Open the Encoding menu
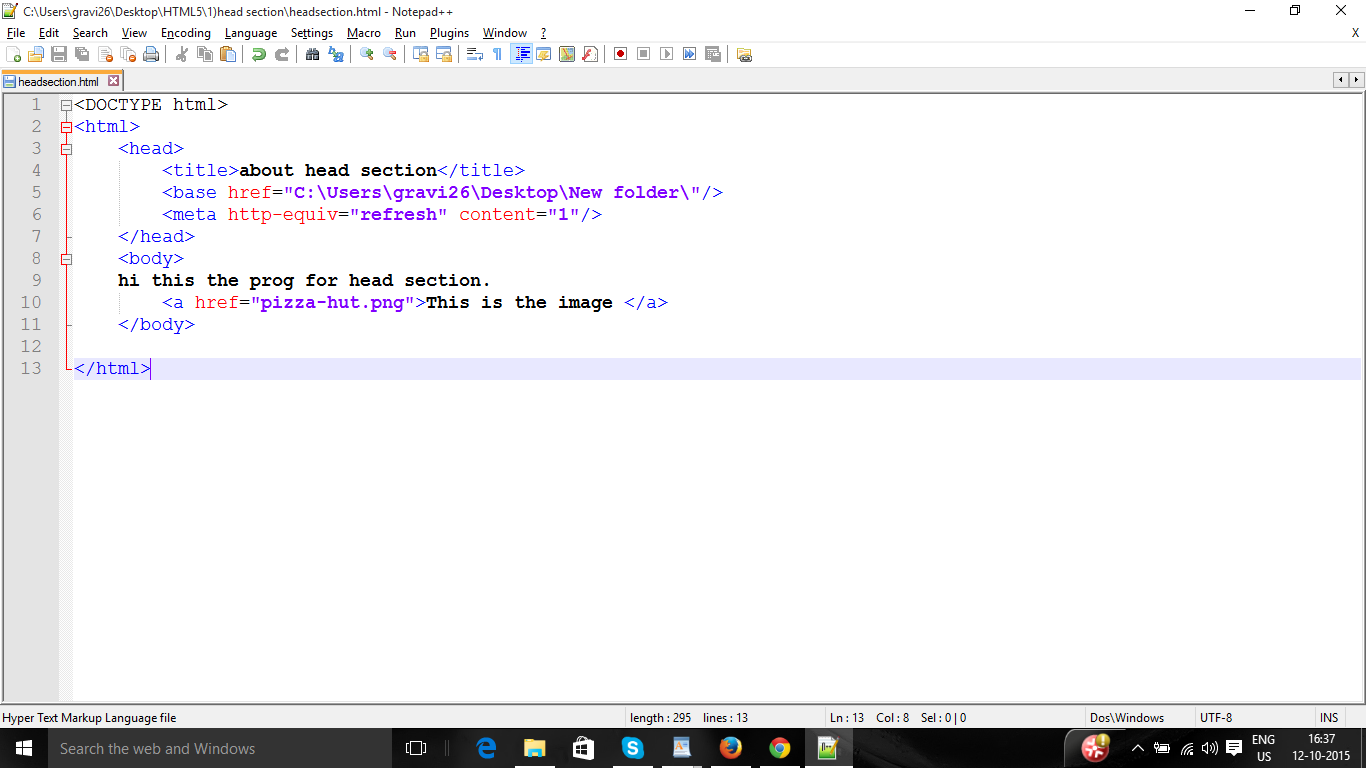The image size is (1366, 768). [x=185, y=33]
